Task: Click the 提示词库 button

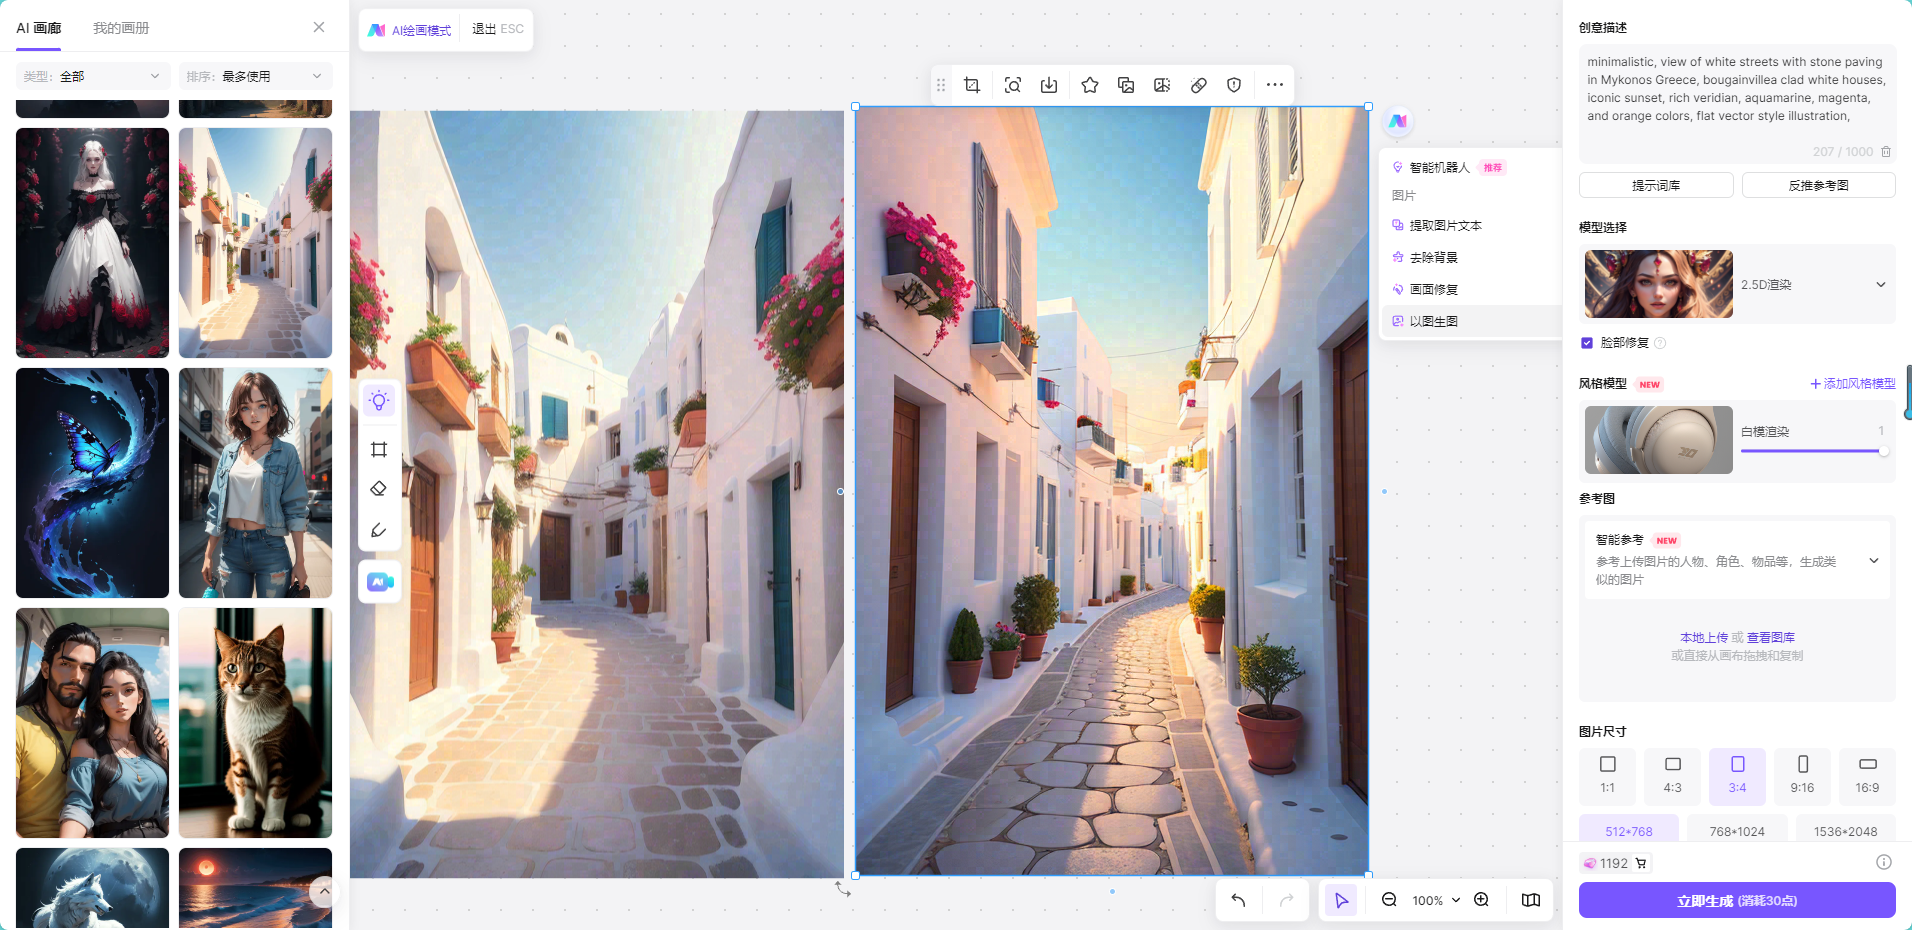Action: point(1656,185)
